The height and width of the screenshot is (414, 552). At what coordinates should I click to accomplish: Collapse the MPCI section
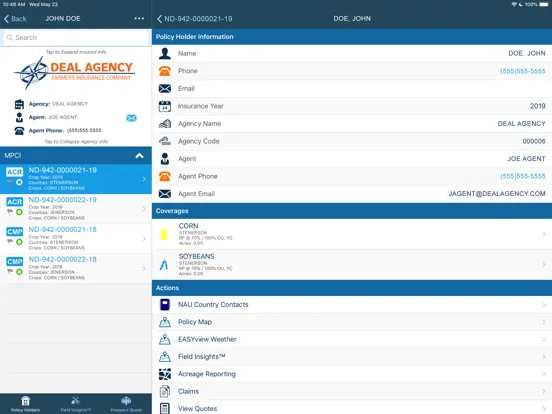[x=139, y=156]
